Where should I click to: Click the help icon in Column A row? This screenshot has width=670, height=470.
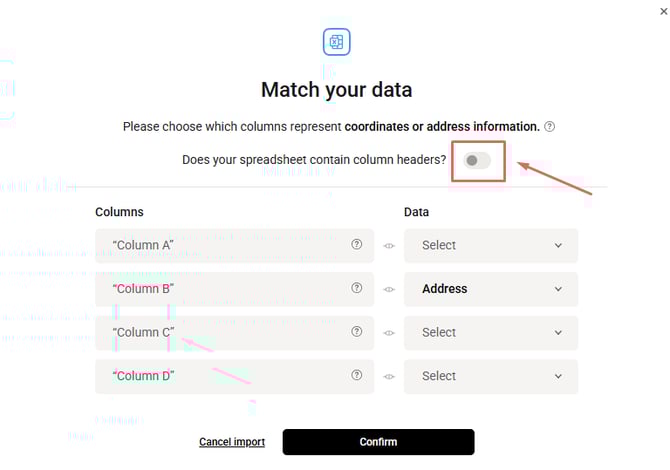pos(357,245)
